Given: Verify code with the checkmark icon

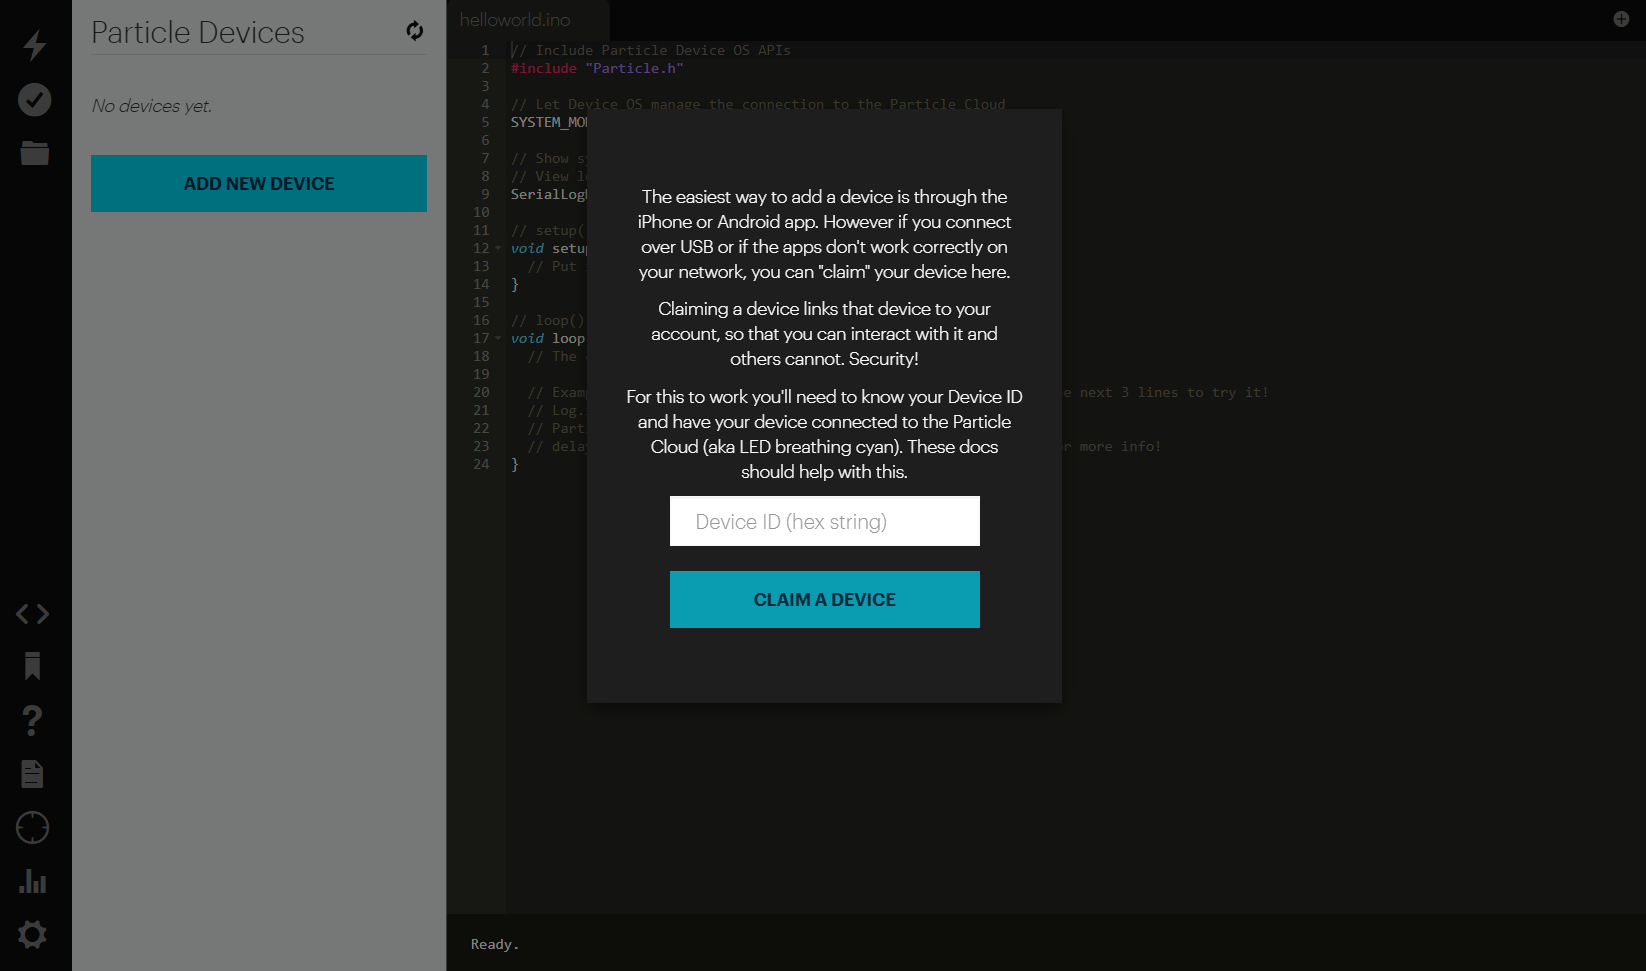Looking at the screenshot, I should [33, 100].
